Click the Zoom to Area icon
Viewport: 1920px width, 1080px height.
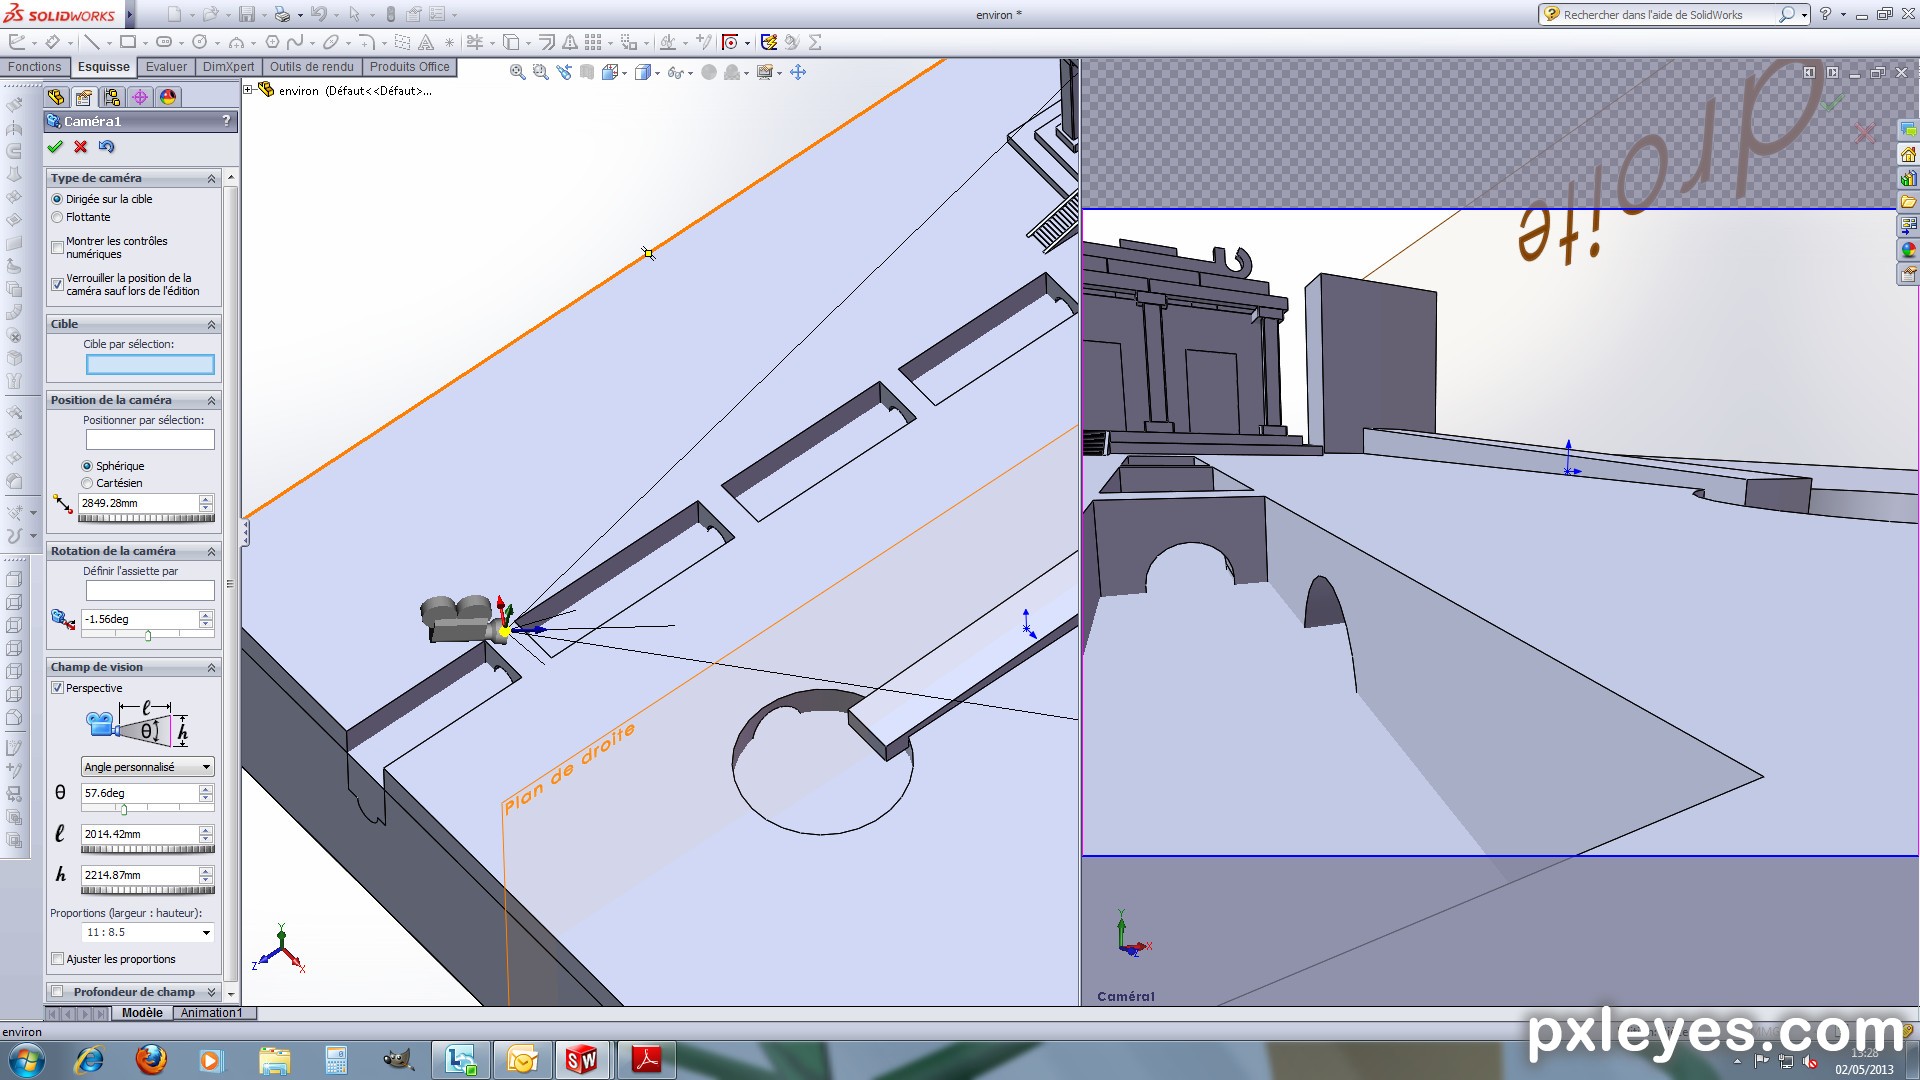[x=540, y=72]
